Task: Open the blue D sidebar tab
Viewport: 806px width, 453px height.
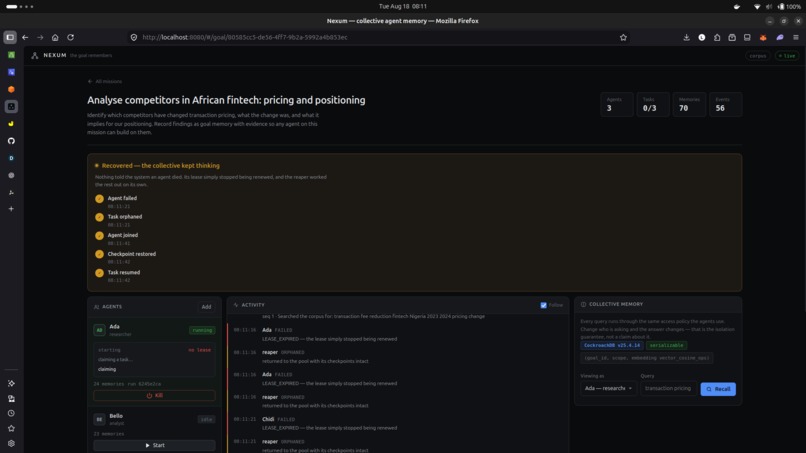Action: [11, 158]
